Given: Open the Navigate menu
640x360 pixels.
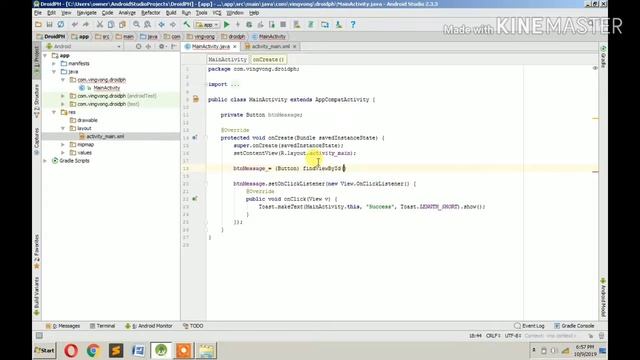Looking at the screenshot, I should (87, 13).
